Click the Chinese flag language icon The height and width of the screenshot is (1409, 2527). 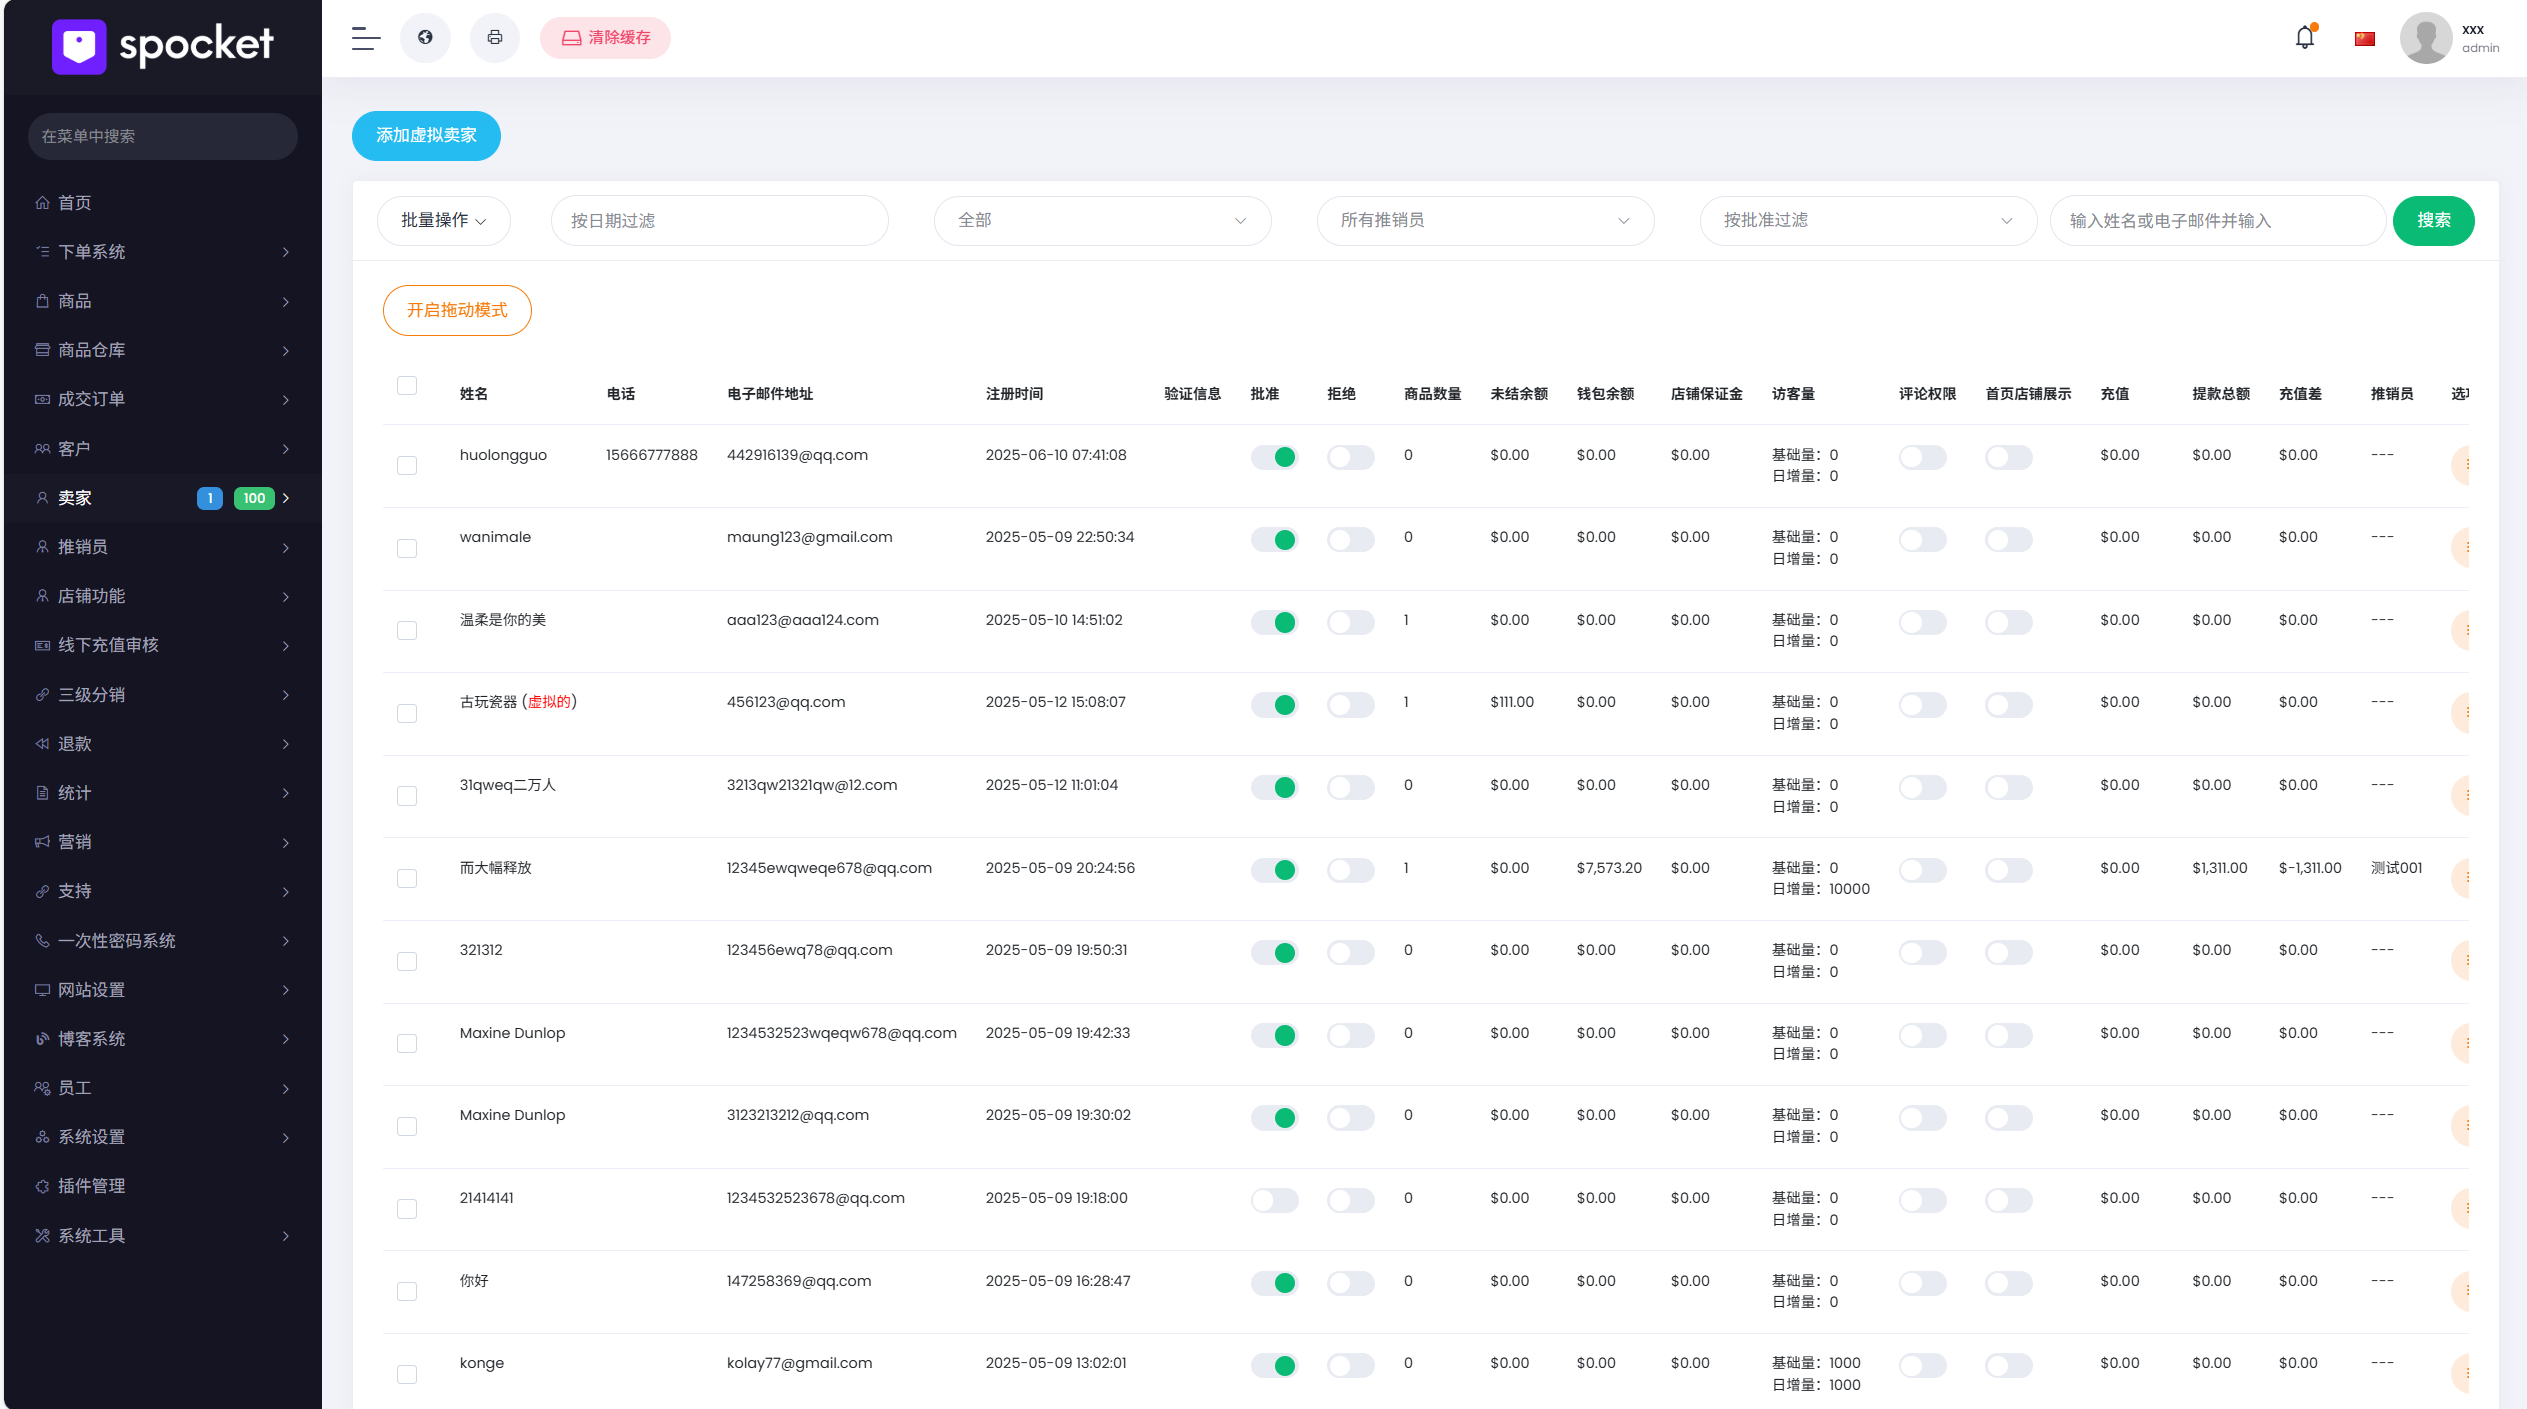point(2365,39)
